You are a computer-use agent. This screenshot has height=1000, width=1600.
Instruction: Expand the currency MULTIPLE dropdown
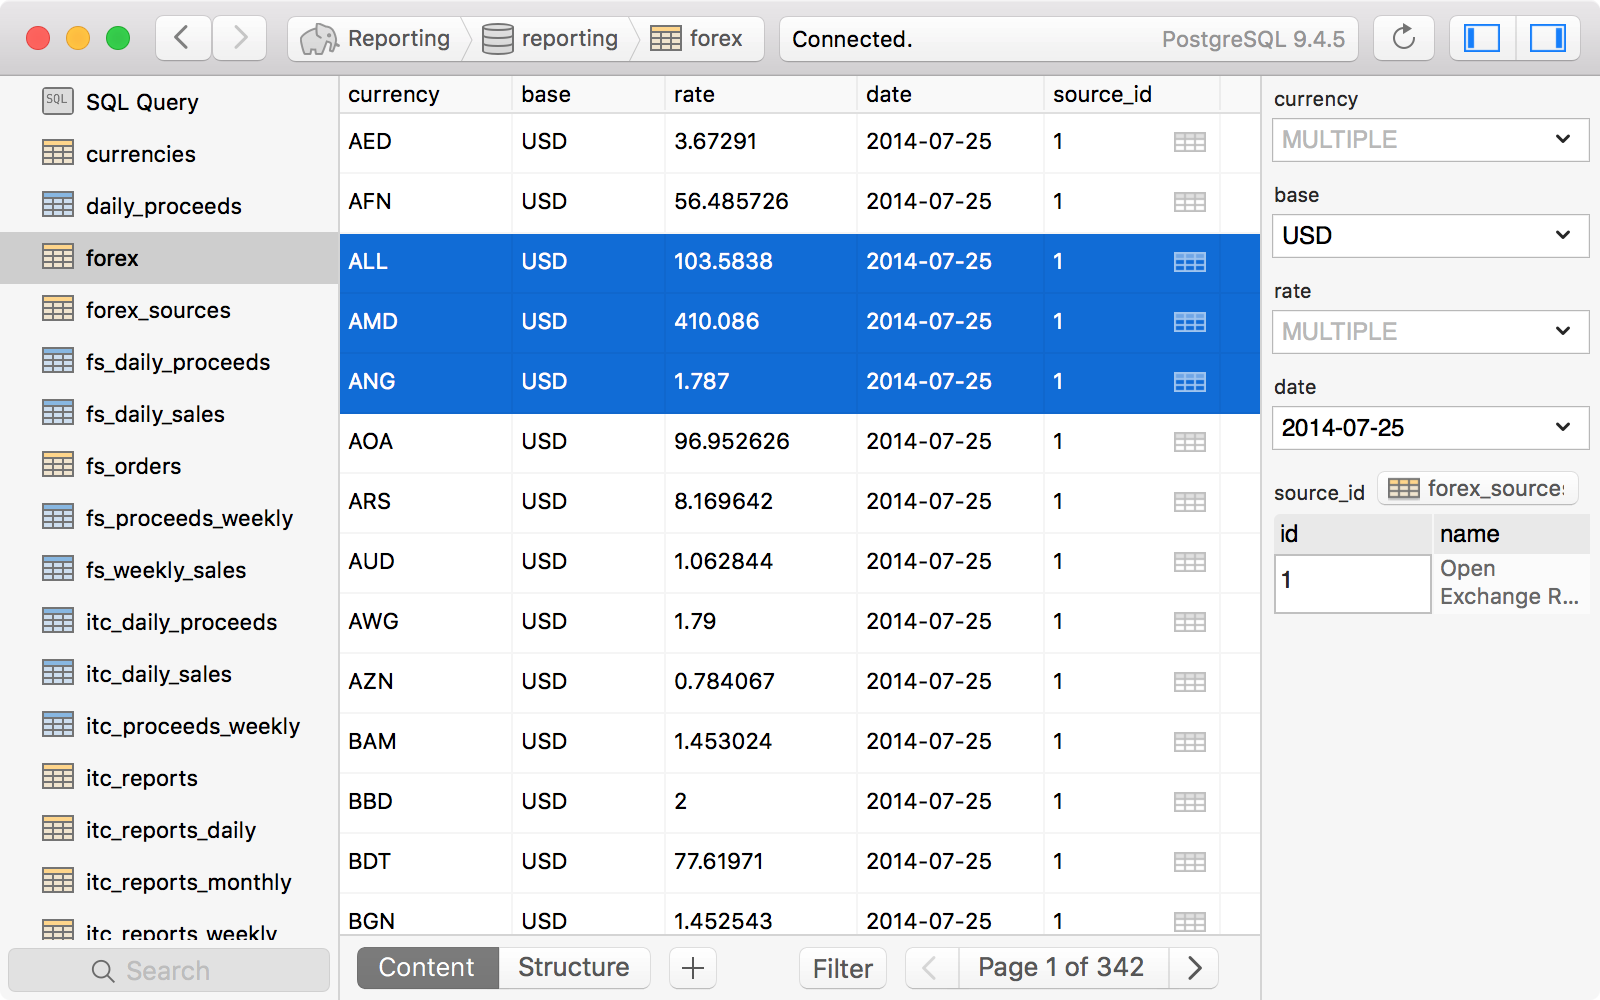coord(1429,140)
